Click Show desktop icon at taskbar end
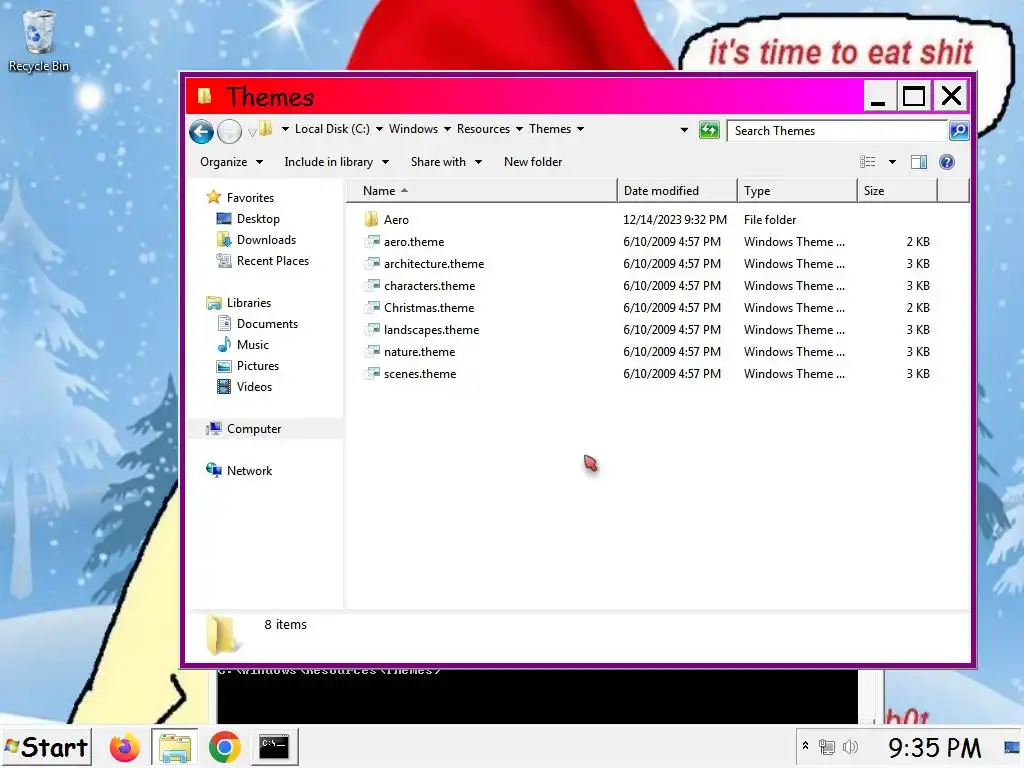Viewport: 1024px width, 768px height. (x=1013, y=747)
